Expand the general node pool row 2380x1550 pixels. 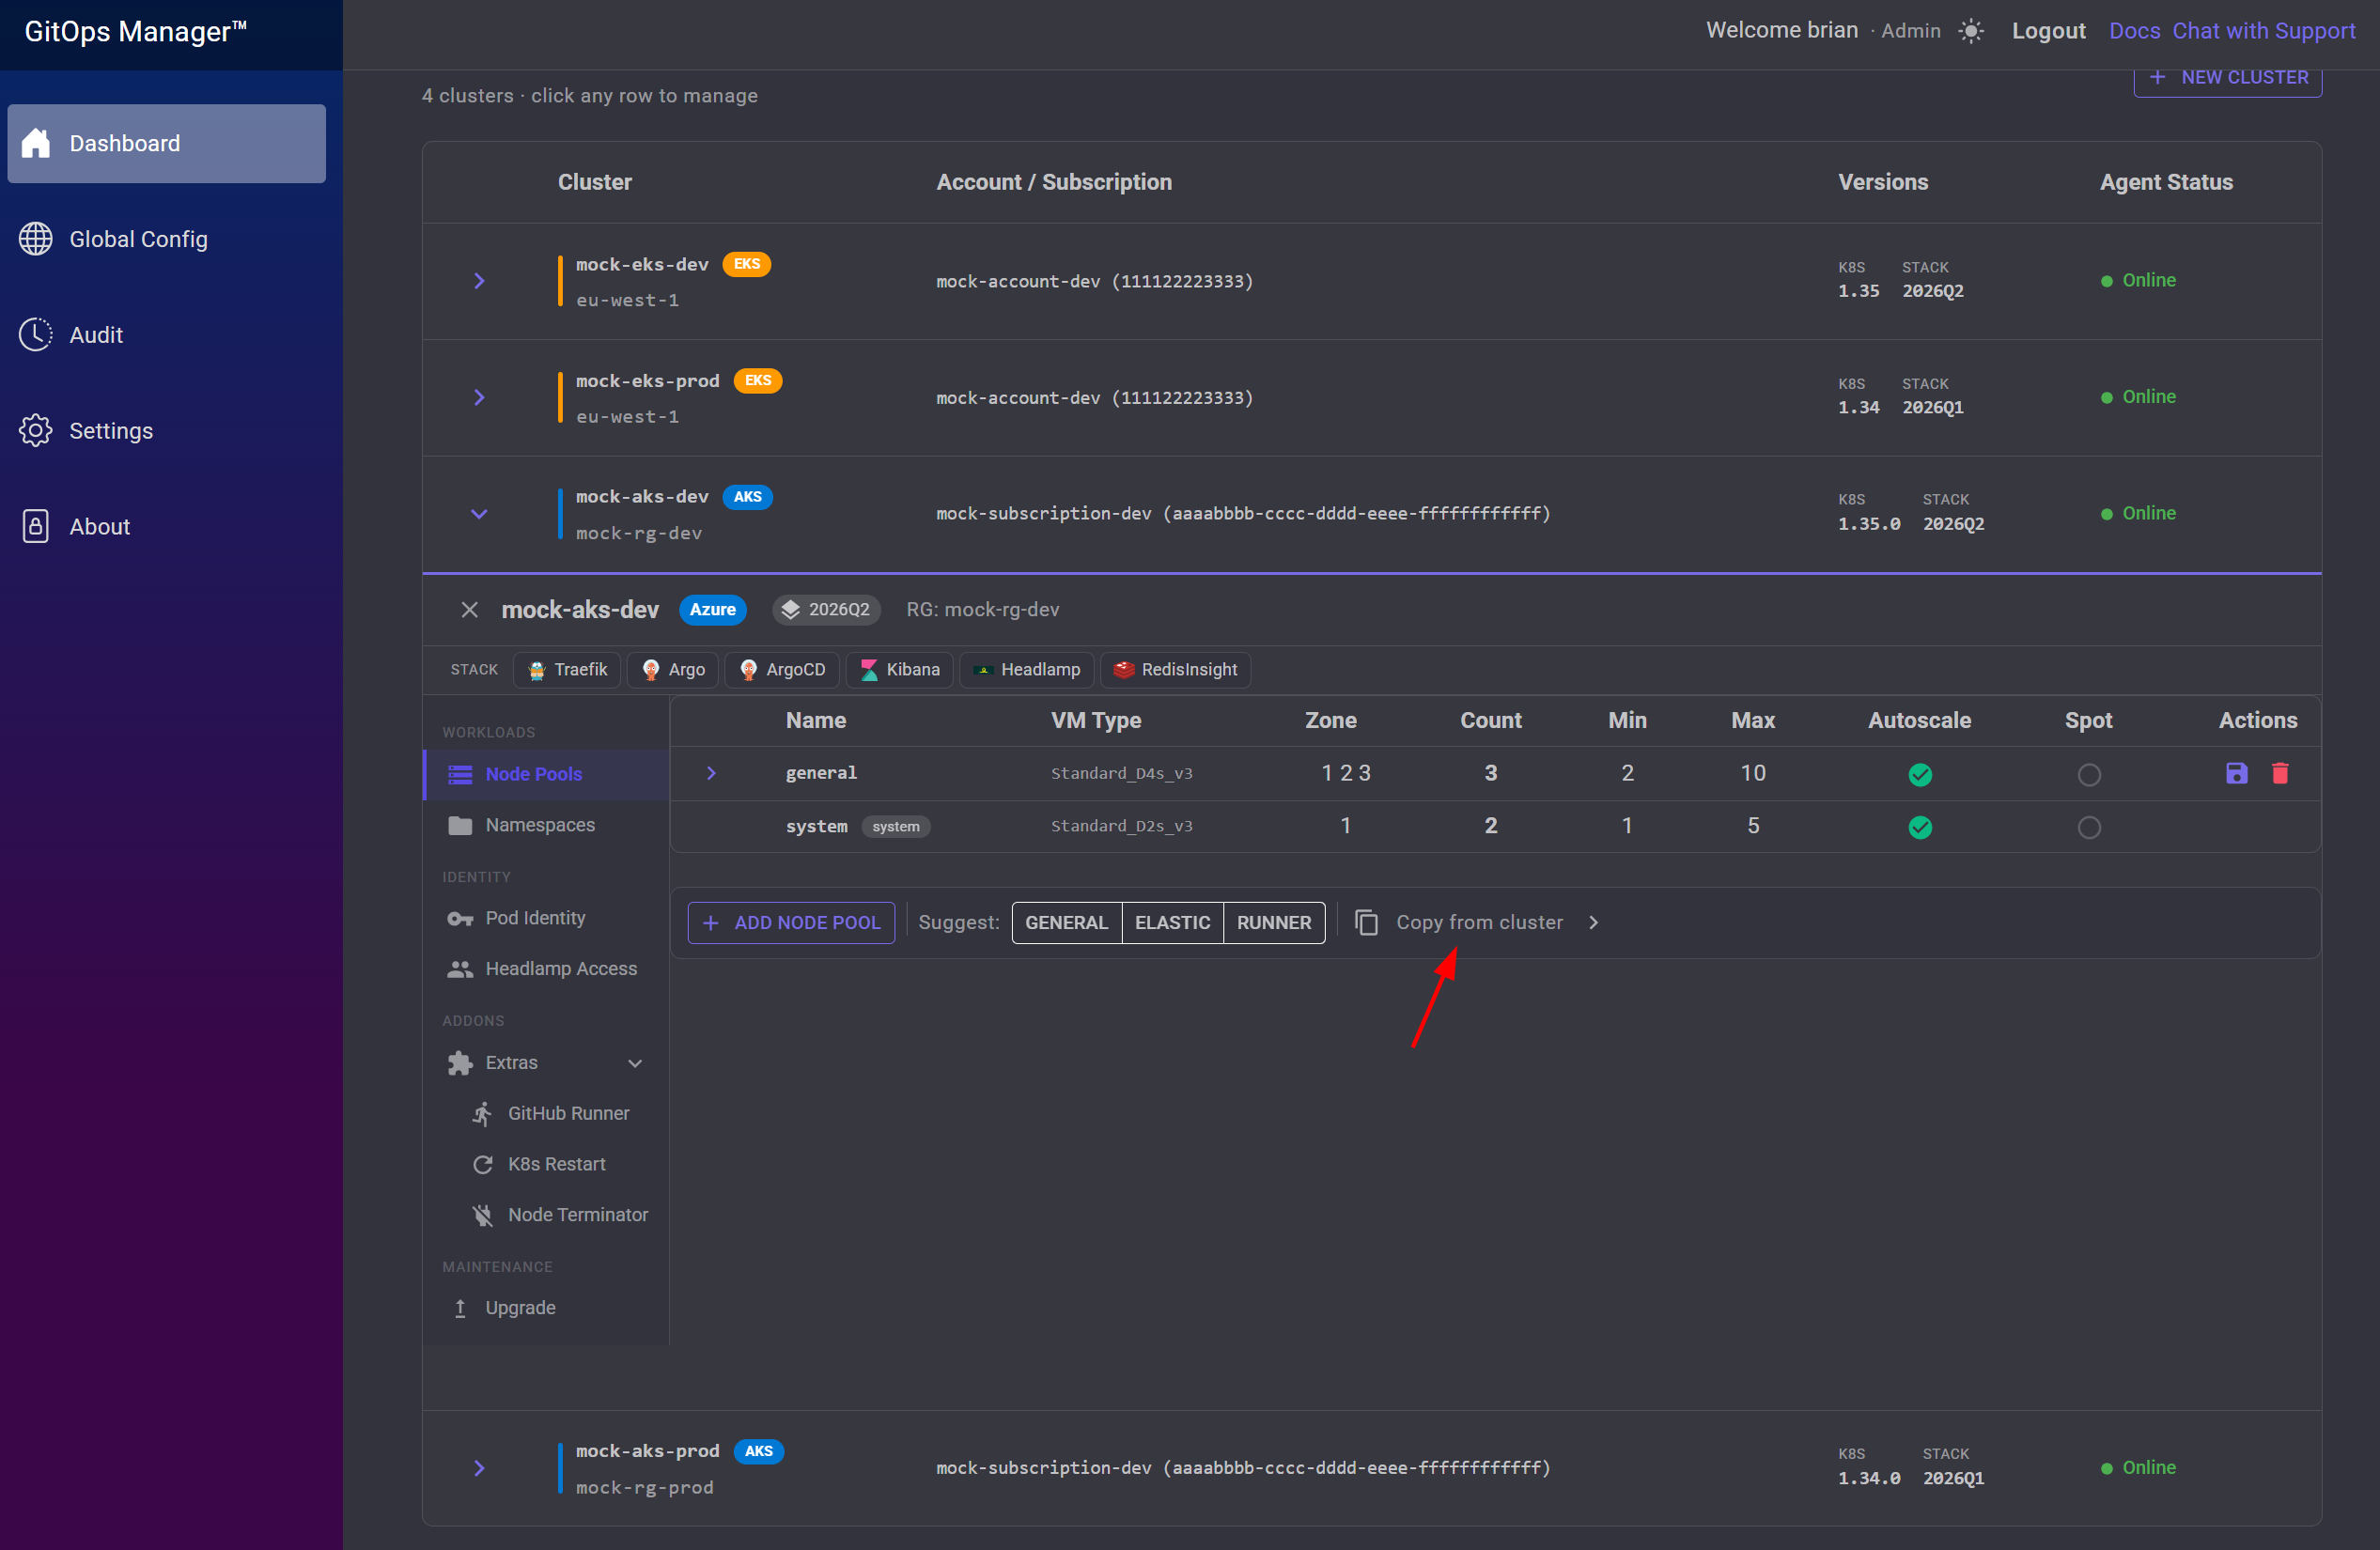coord(711,773)
